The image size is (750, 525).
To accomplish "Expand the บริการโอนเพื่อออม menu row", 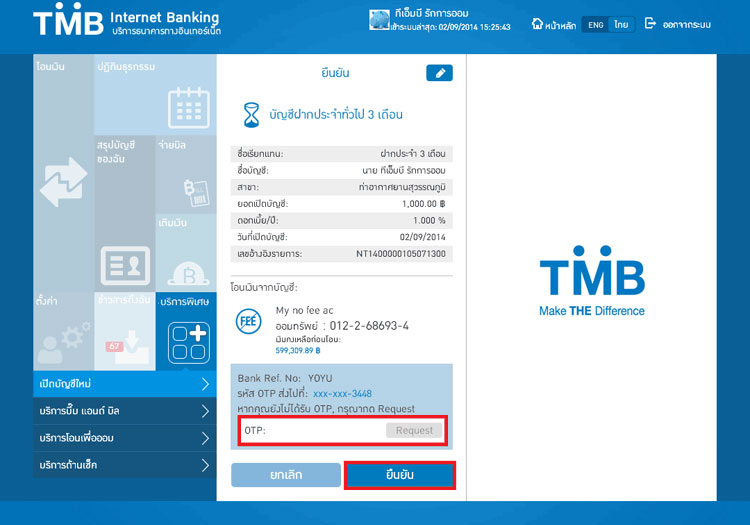I will point(122,438).
